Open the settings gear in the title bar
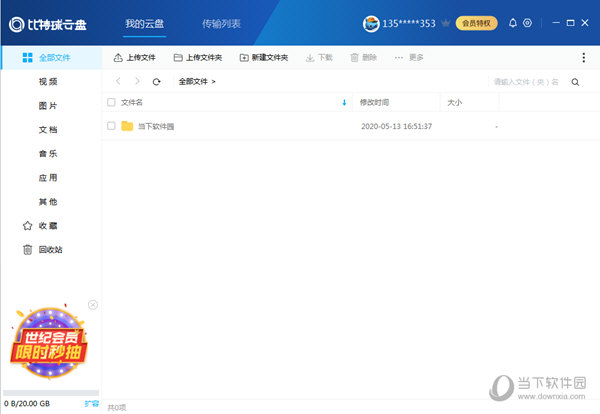The image size is (600, 414). (x=527, y=22)
